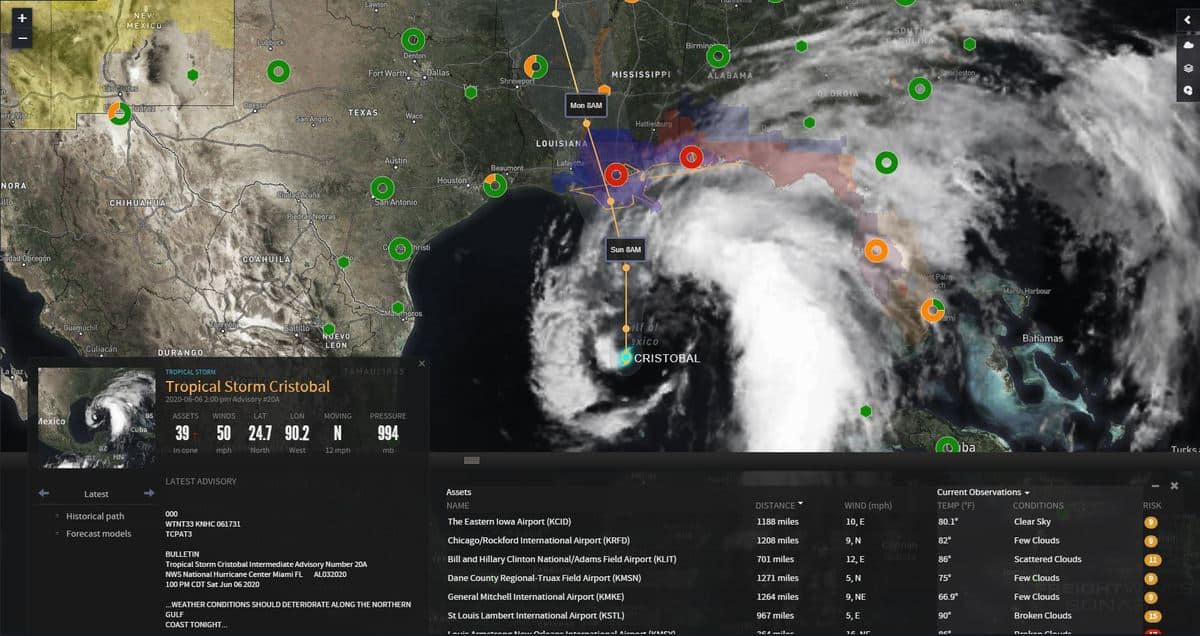
Task: Select the green asset marker near Cuba
Action: [x=946, y=446]
